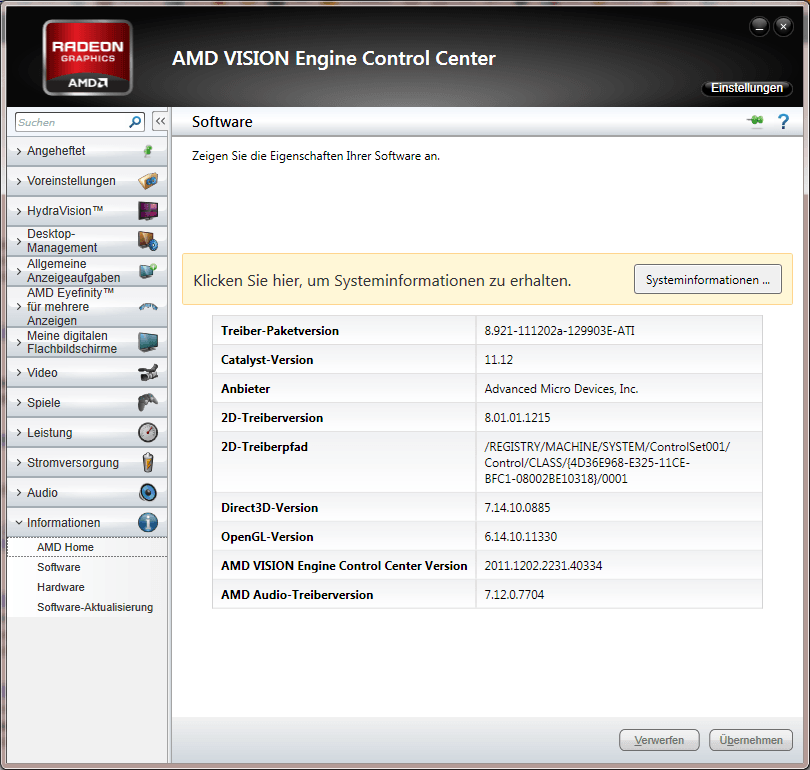Viewport: 810px width, 770px height.
Task: Click the Leistung gauge icon
Action: [x=148, y=432]
